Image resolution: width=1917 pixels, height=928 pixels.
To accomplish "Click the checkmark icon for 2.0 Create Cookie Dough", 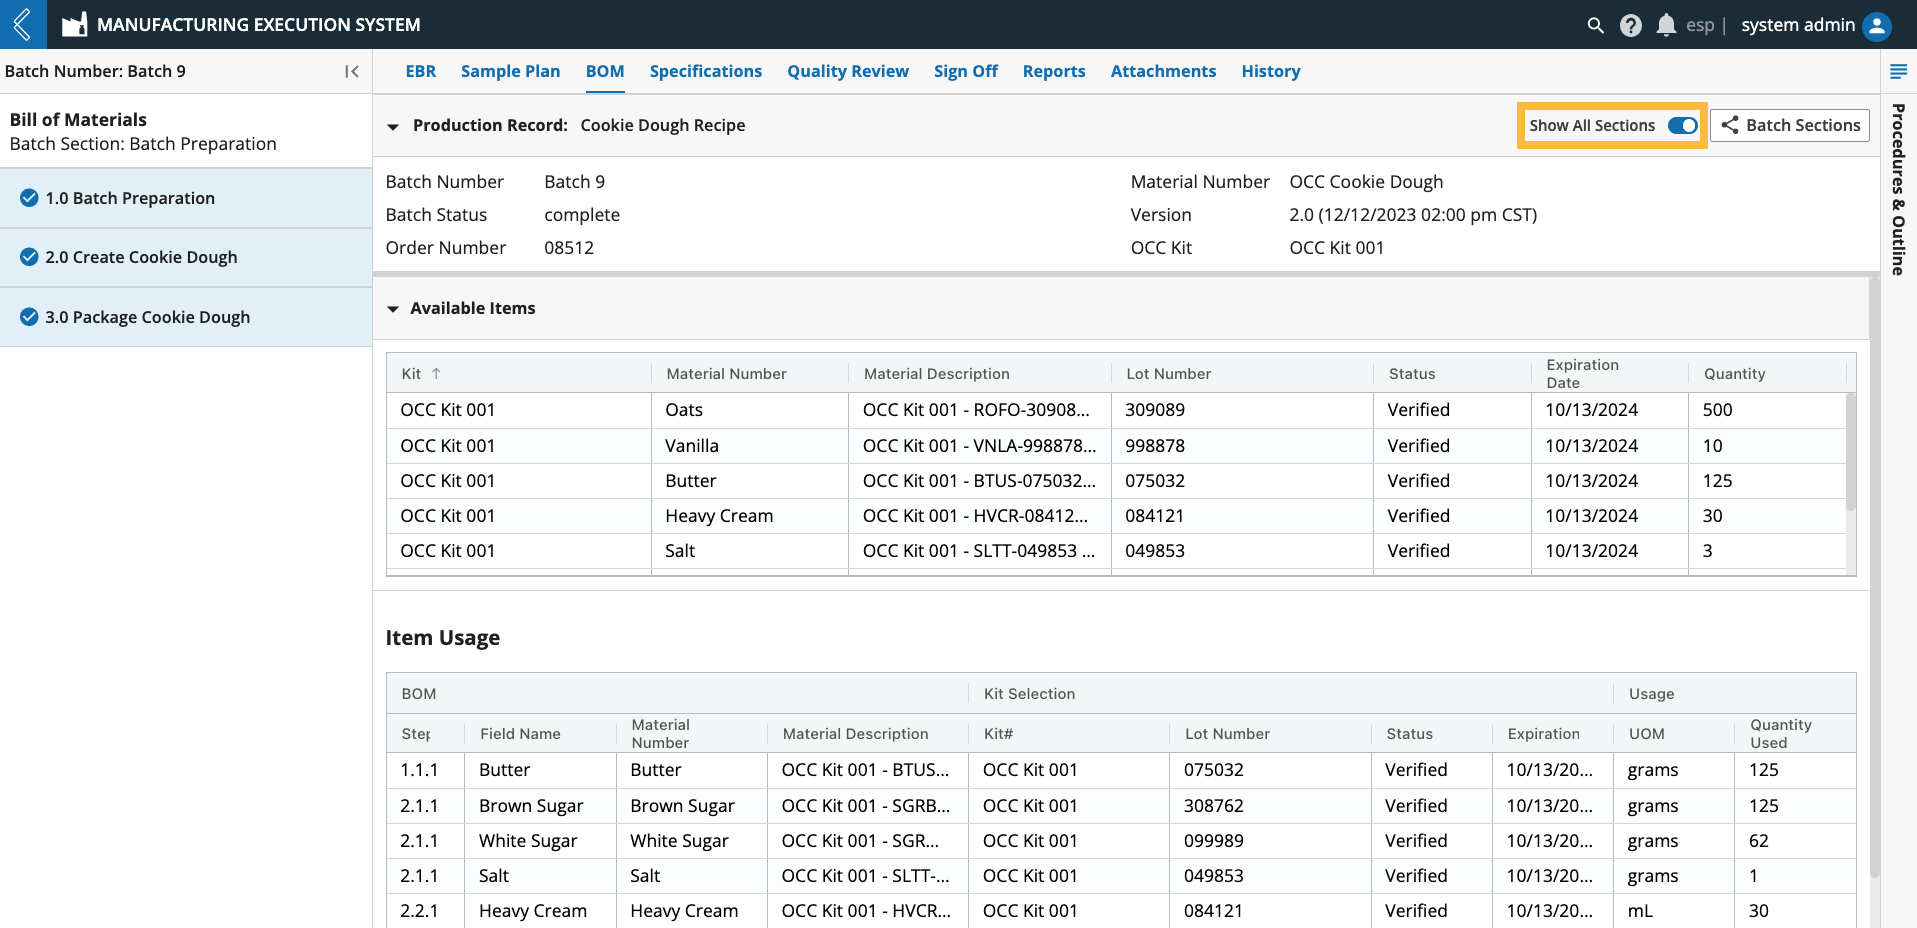I will [x=29, y=257].
